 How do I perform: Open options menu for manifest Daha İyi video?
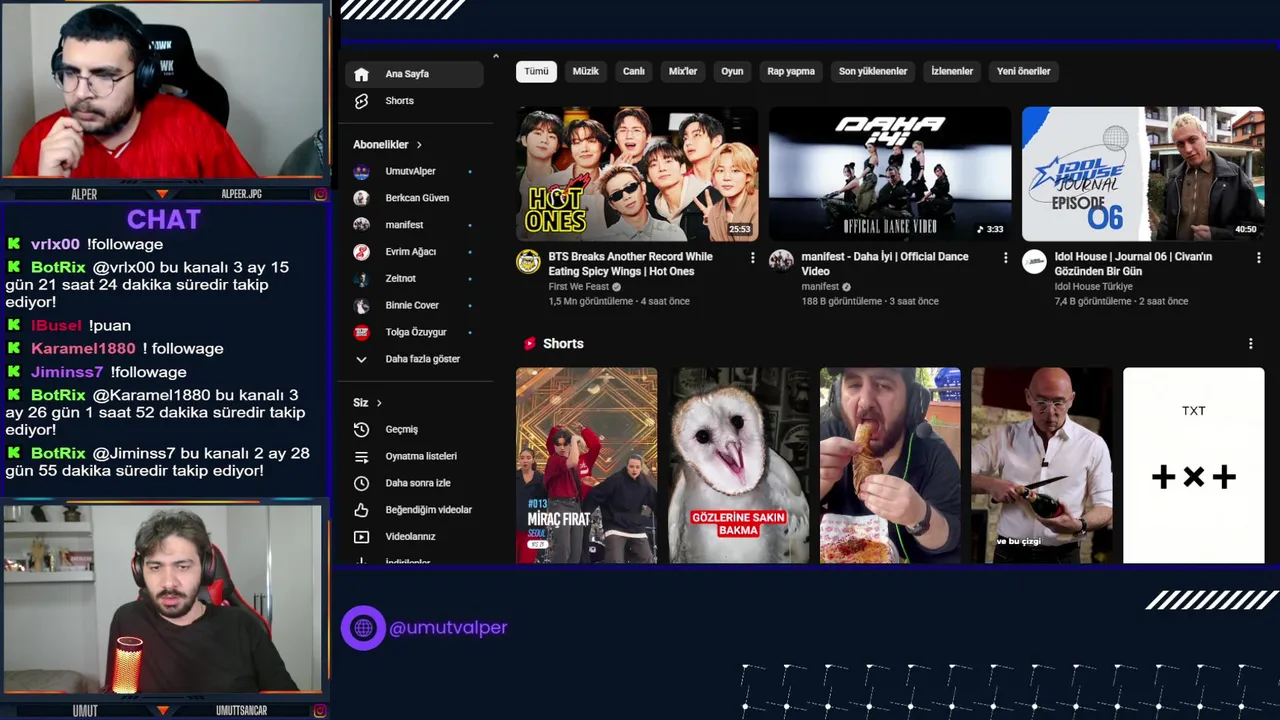(1005, 258)
